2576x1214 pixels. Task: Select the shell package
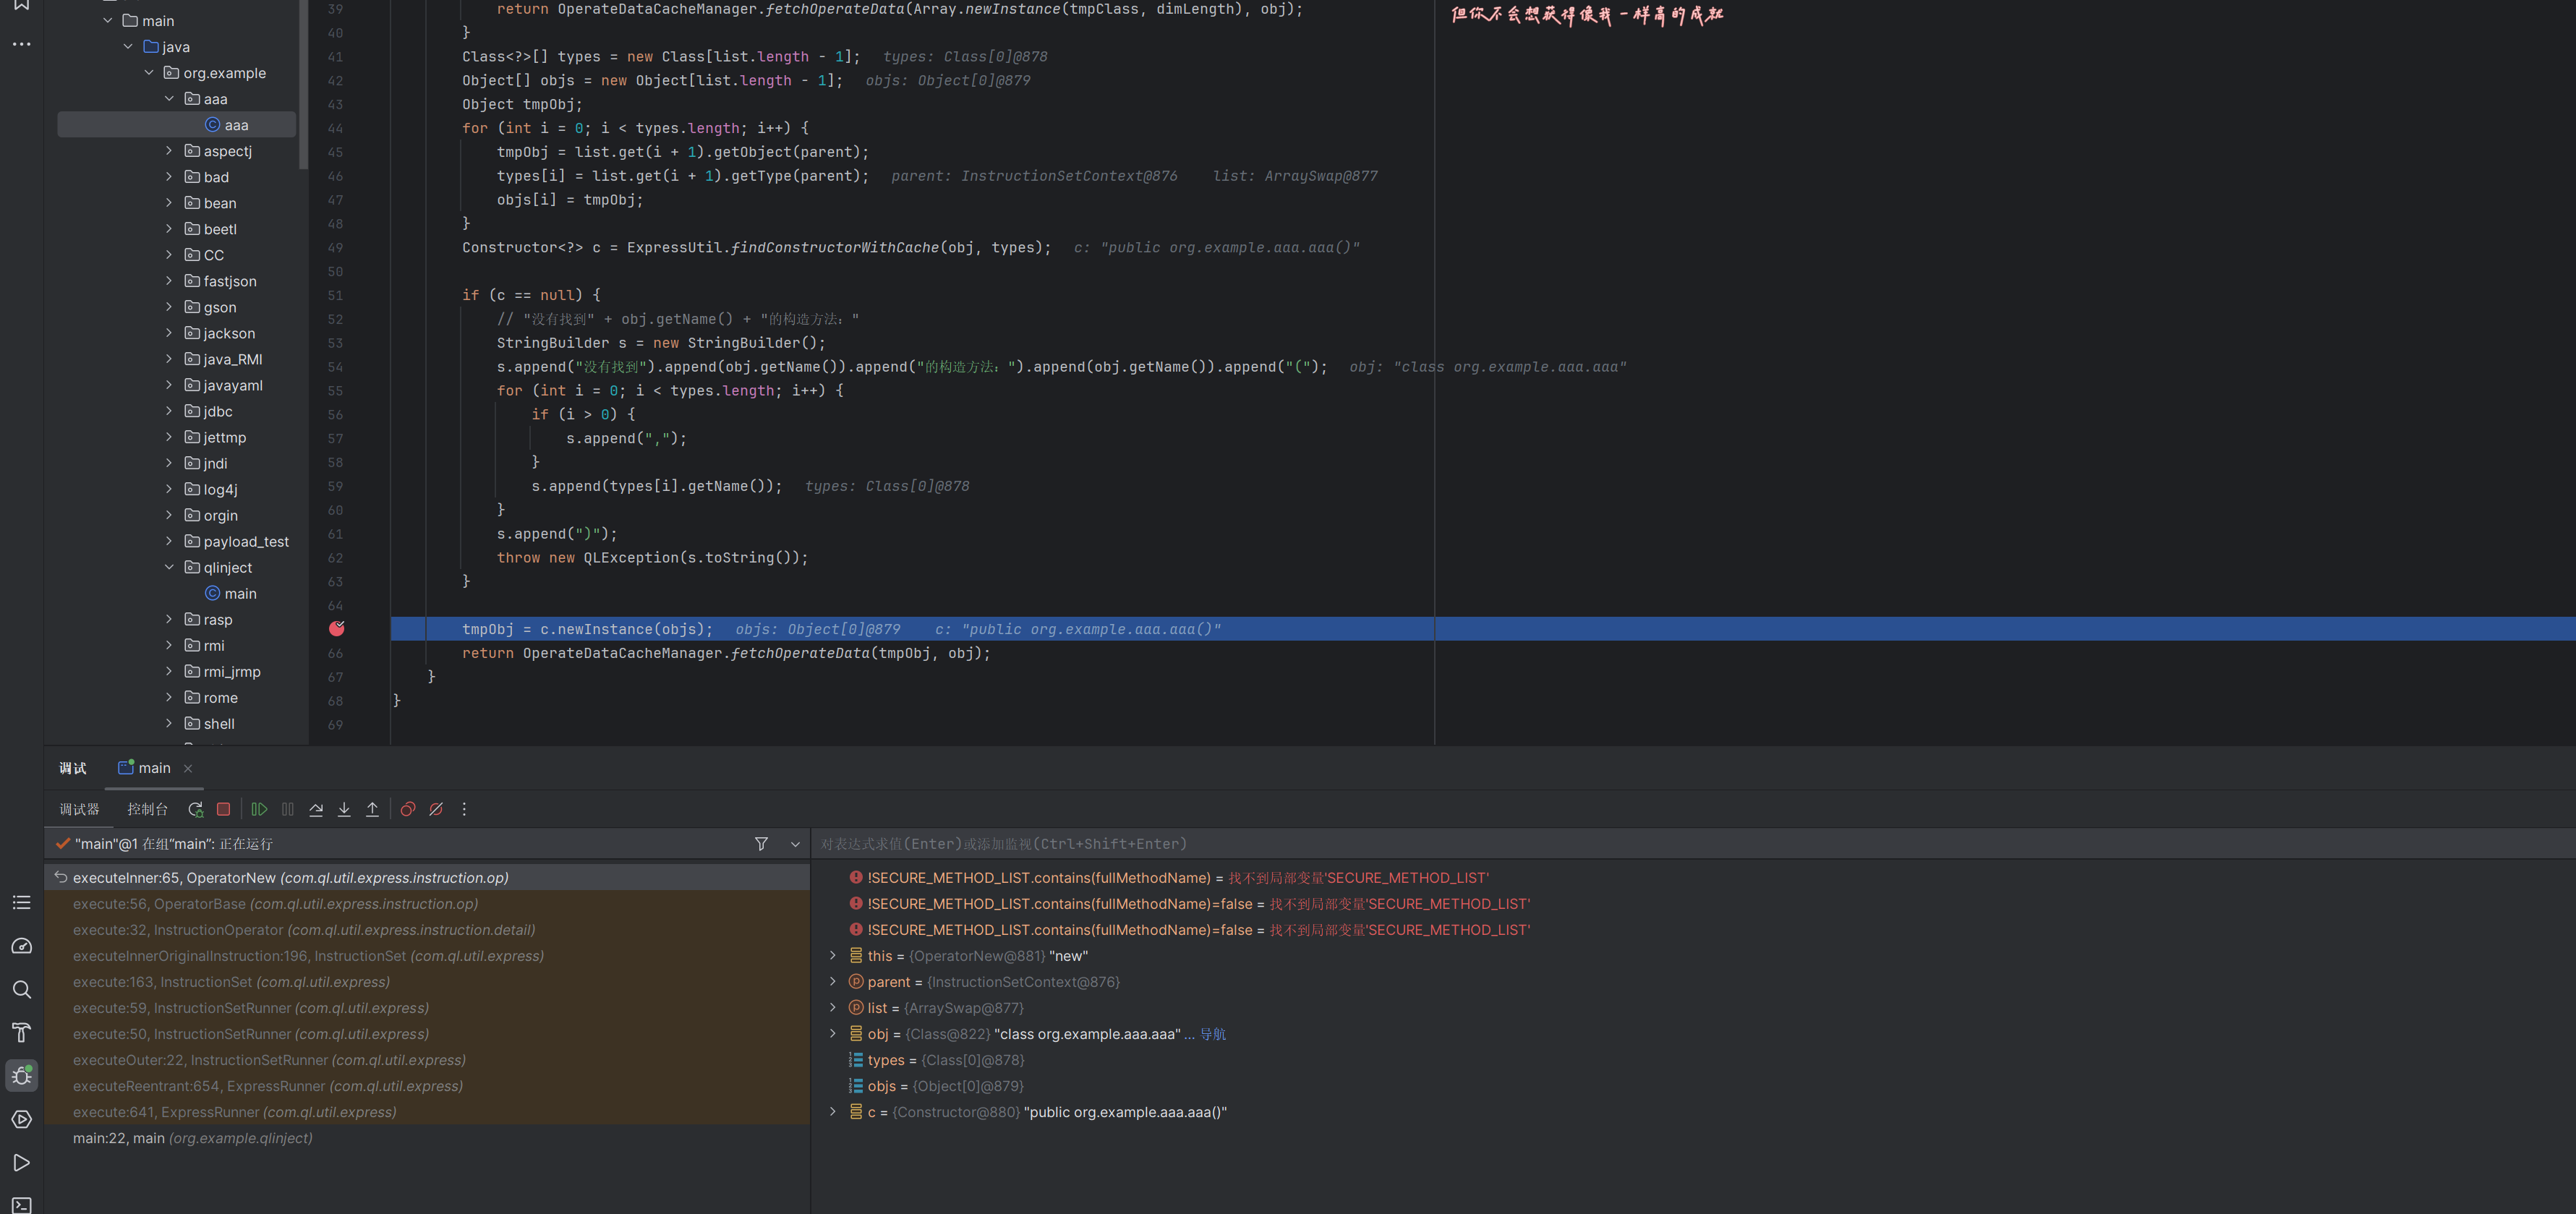210,723
